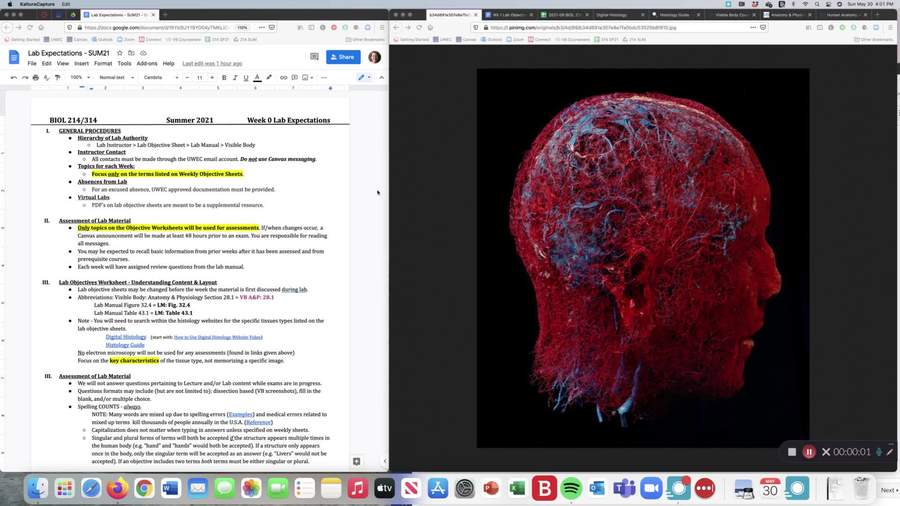Click the Google account avatar
This screenshot has height=506, width=900.
coord(374,57)
